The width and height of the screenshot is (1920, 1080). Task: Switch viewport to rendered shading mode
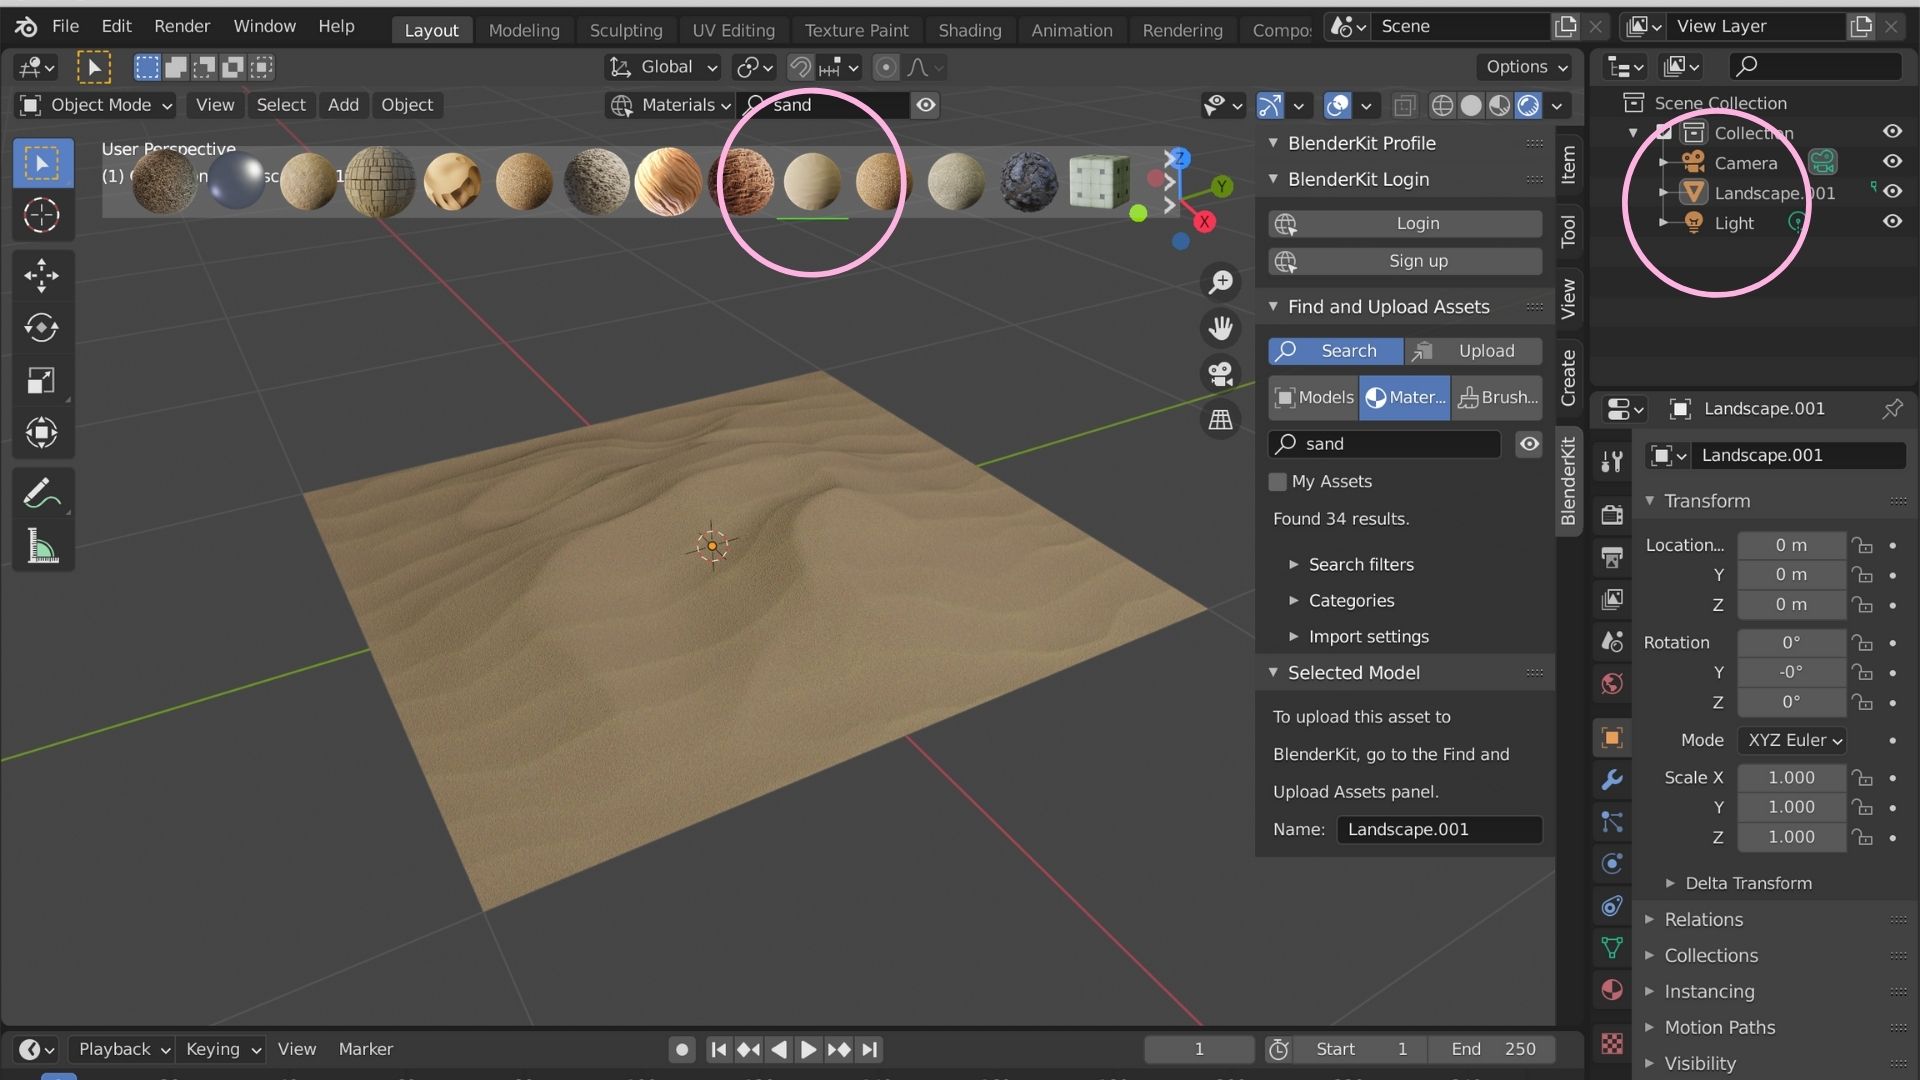[1529, 105]
